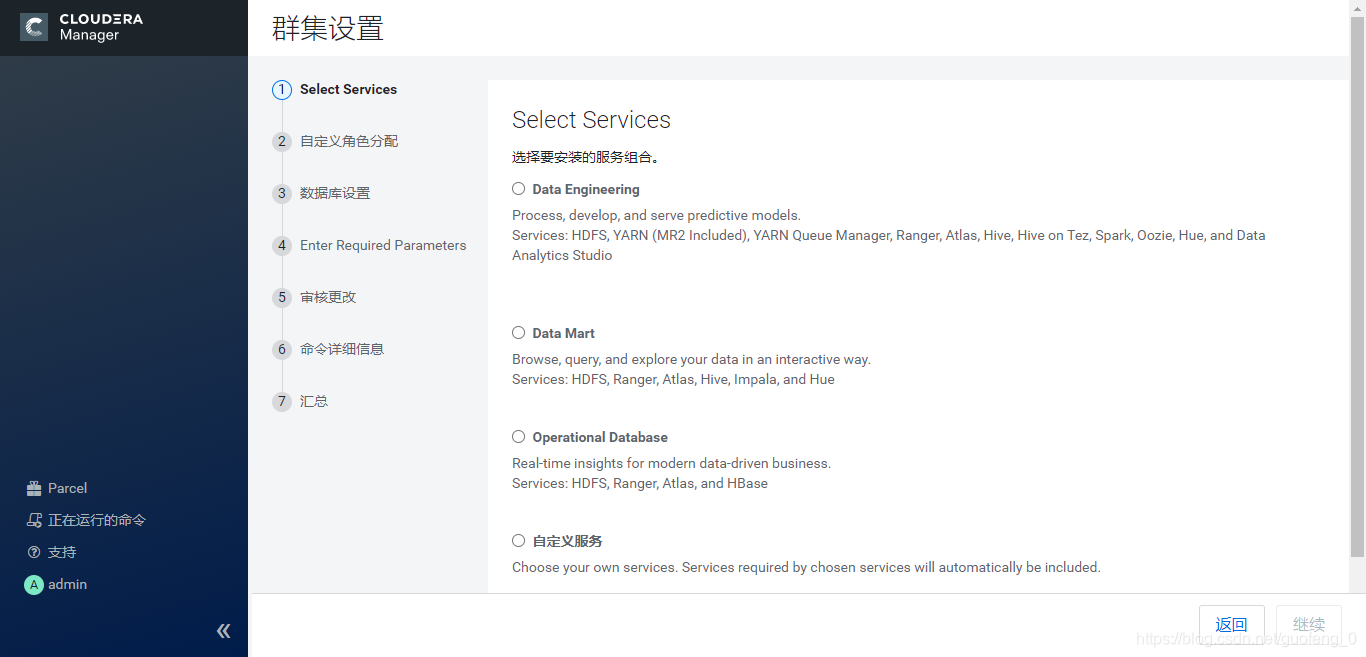Click the Cloudera Manager logo icon
The height and width of the screenshot is (657, 1366).
[x=34, y=27]
